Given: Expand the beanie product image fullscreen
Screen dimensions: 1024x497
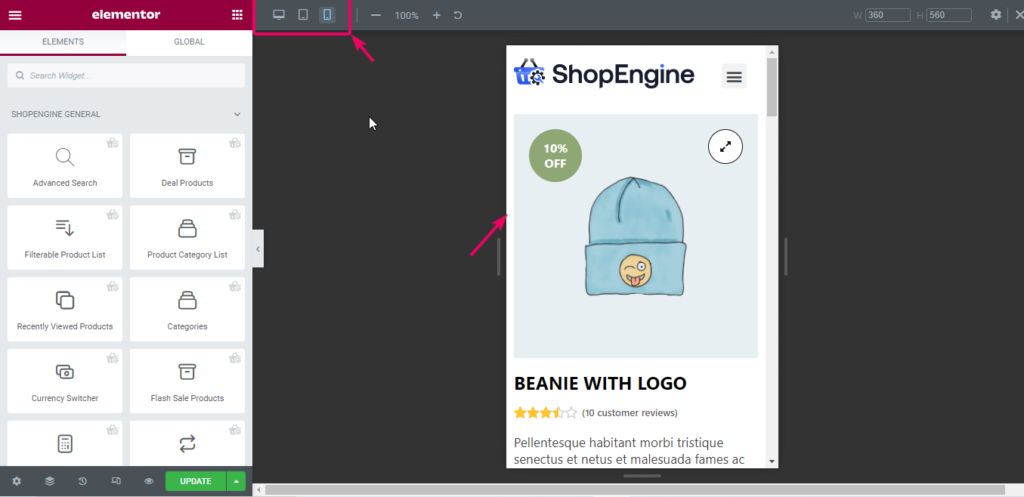Looking at the screenshot, I should tap(725, 147).
